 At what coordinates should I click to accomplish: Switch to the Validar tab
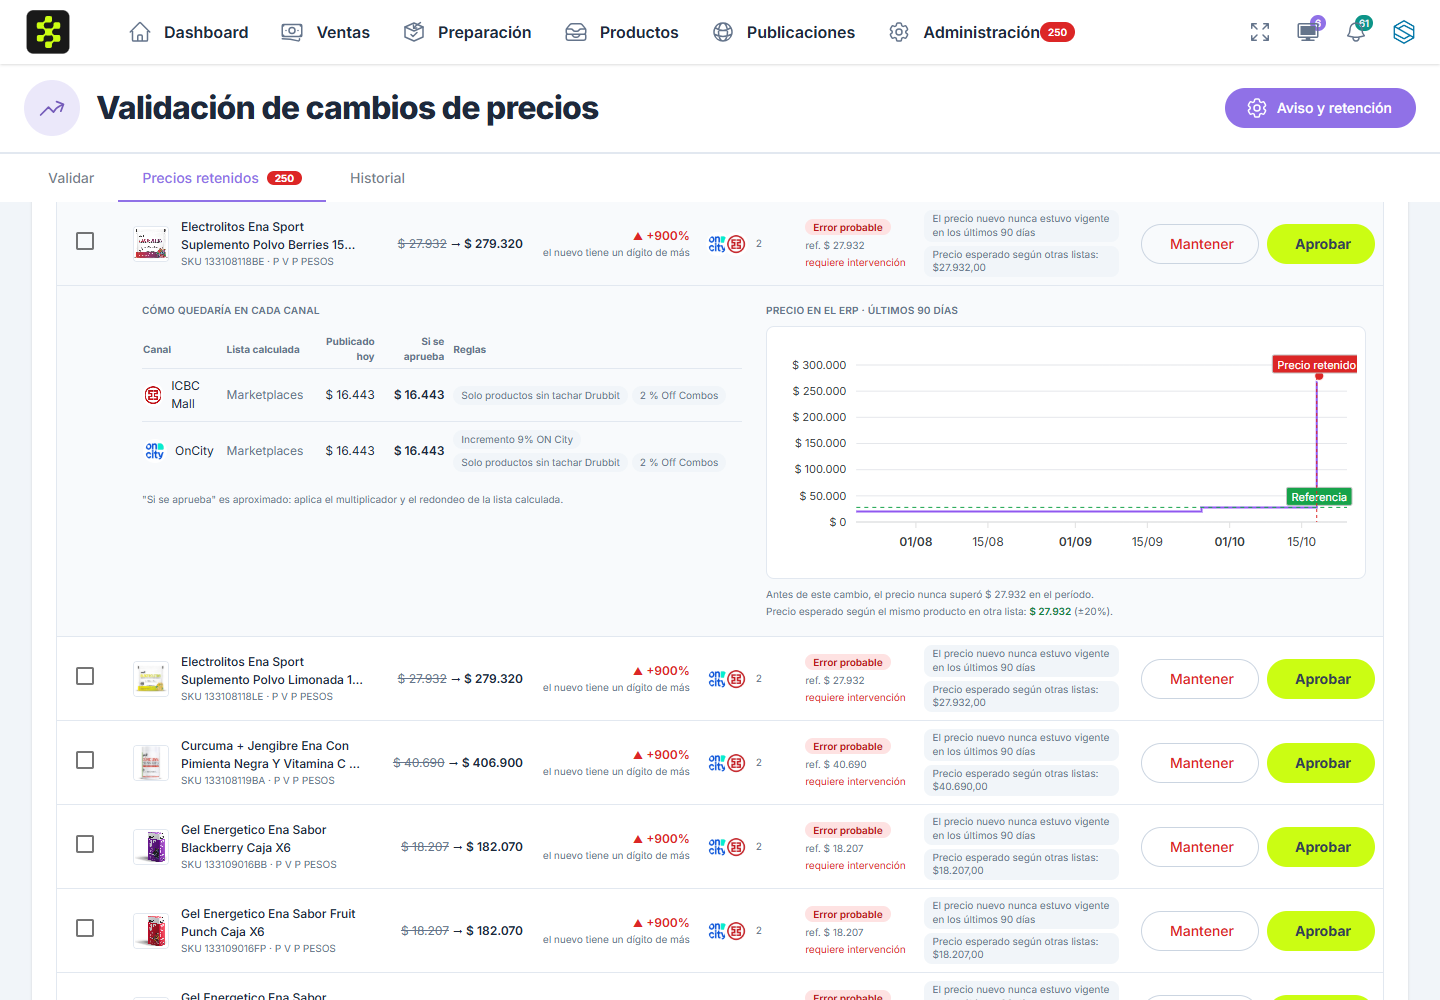[71, 178]
